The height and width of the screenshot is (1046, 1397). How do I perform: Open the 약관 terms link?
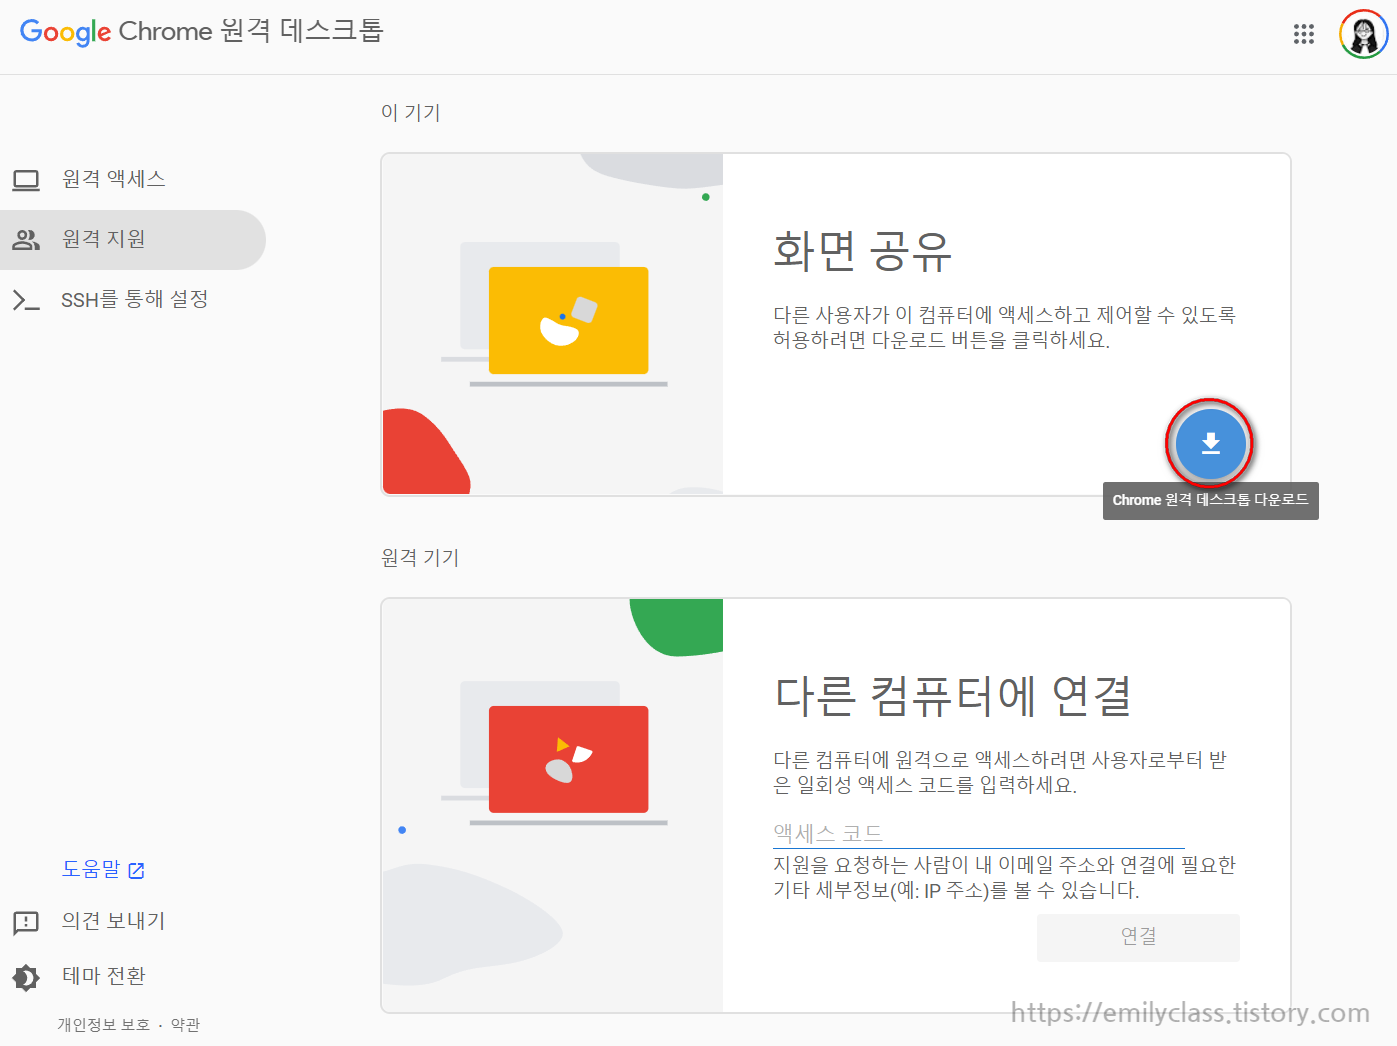(185, 1025)
